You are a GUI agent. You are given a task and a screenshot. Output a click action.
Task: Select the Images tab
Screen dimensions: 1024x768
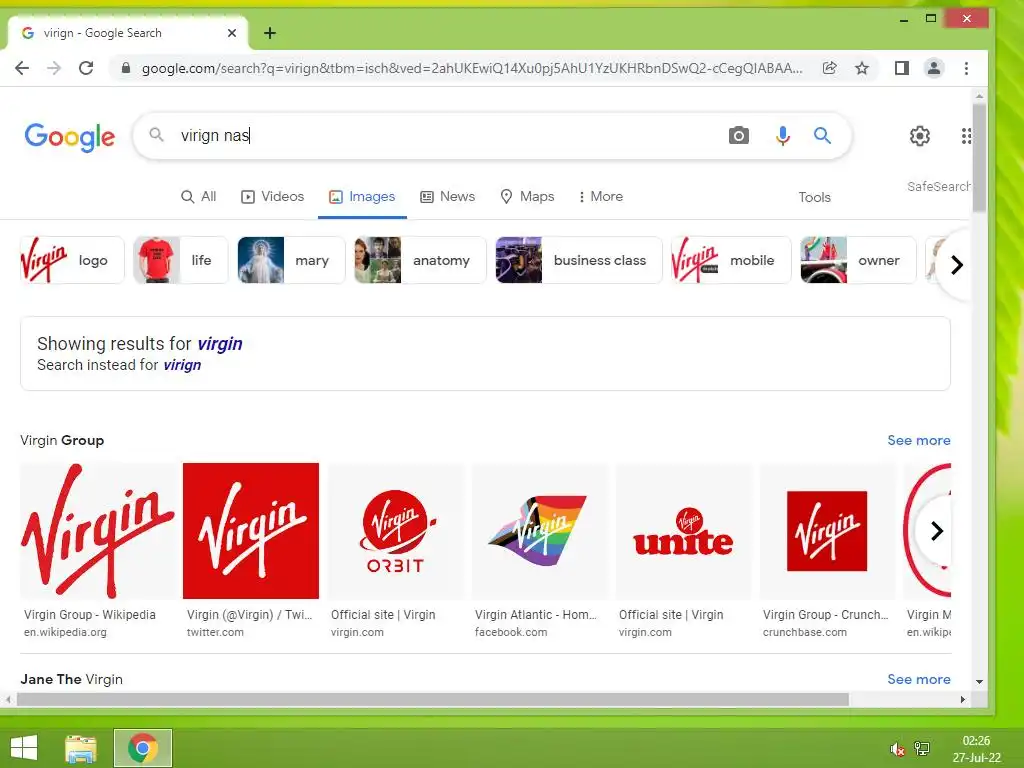tap(362, 197)
